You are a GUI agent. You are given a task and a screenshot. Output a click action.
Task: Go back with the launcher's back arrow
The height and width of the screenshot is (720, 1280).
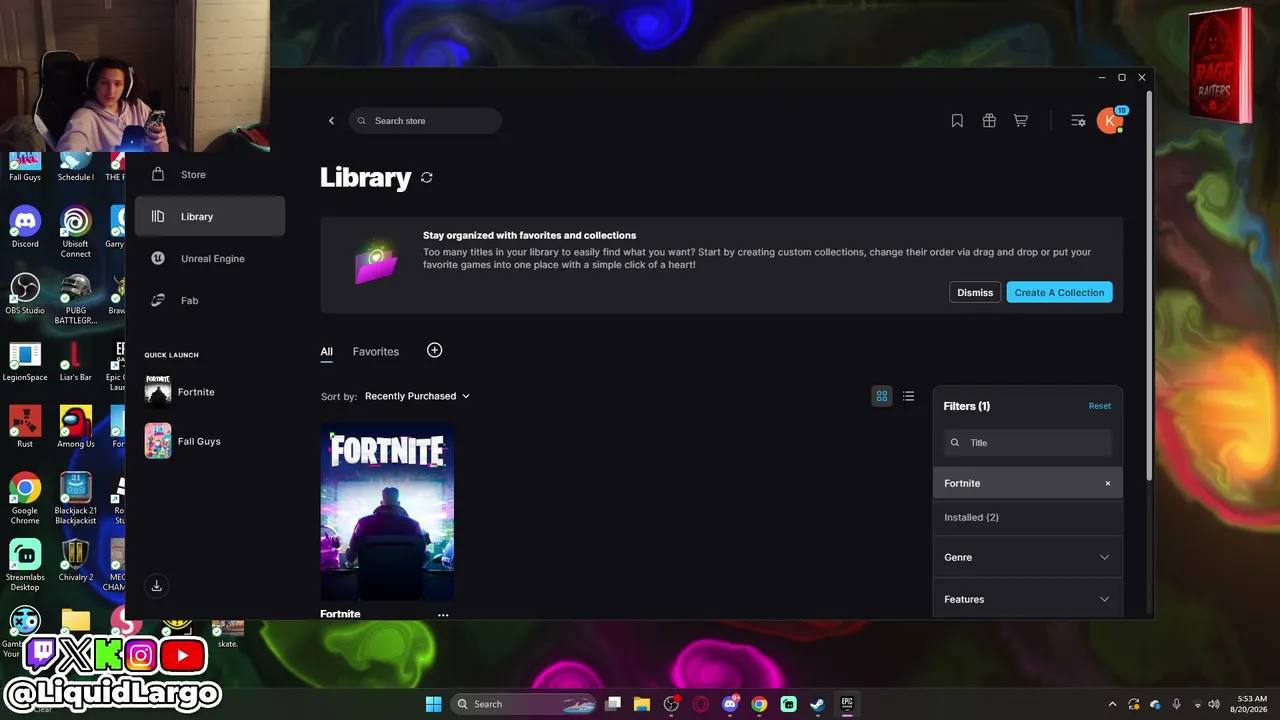(331, 121)
